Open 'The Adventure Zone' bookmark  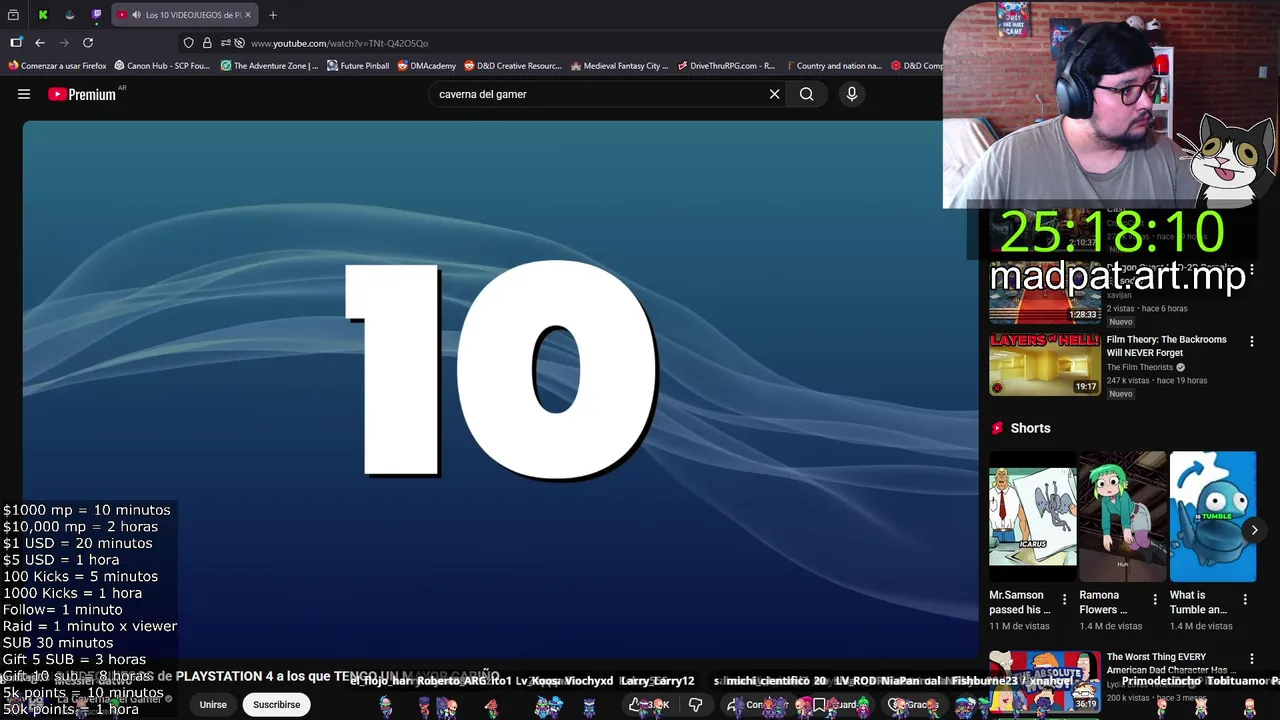coord(269,66)
